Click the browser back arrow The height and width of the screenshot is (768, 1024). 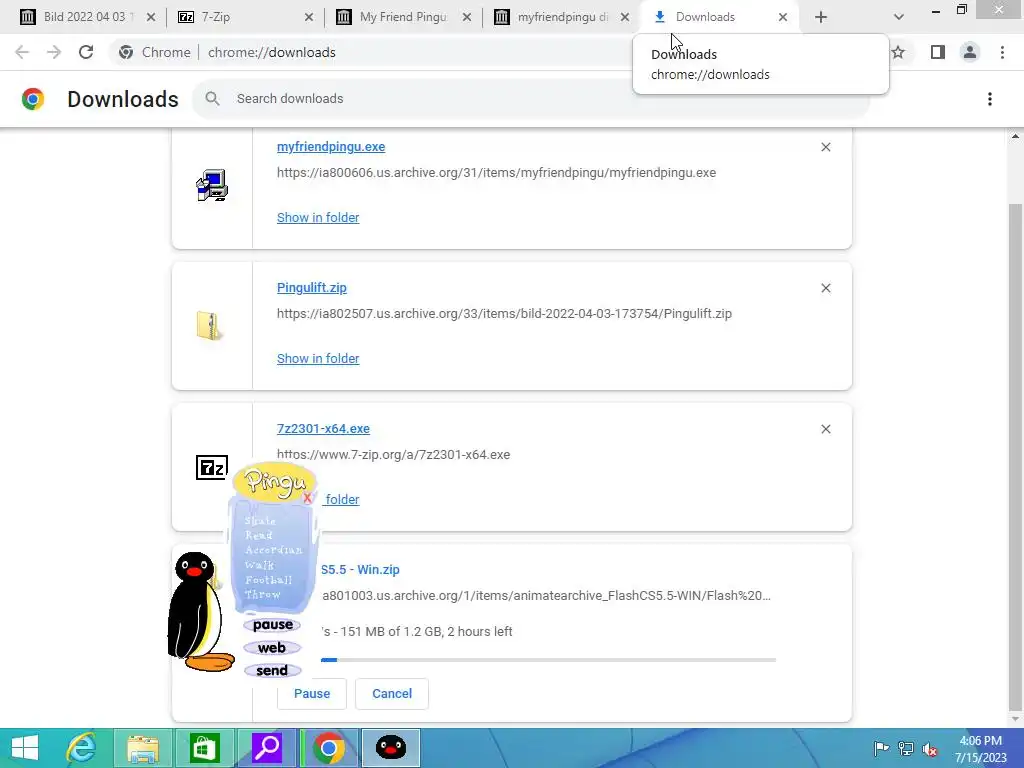click(x=22, y=52)
